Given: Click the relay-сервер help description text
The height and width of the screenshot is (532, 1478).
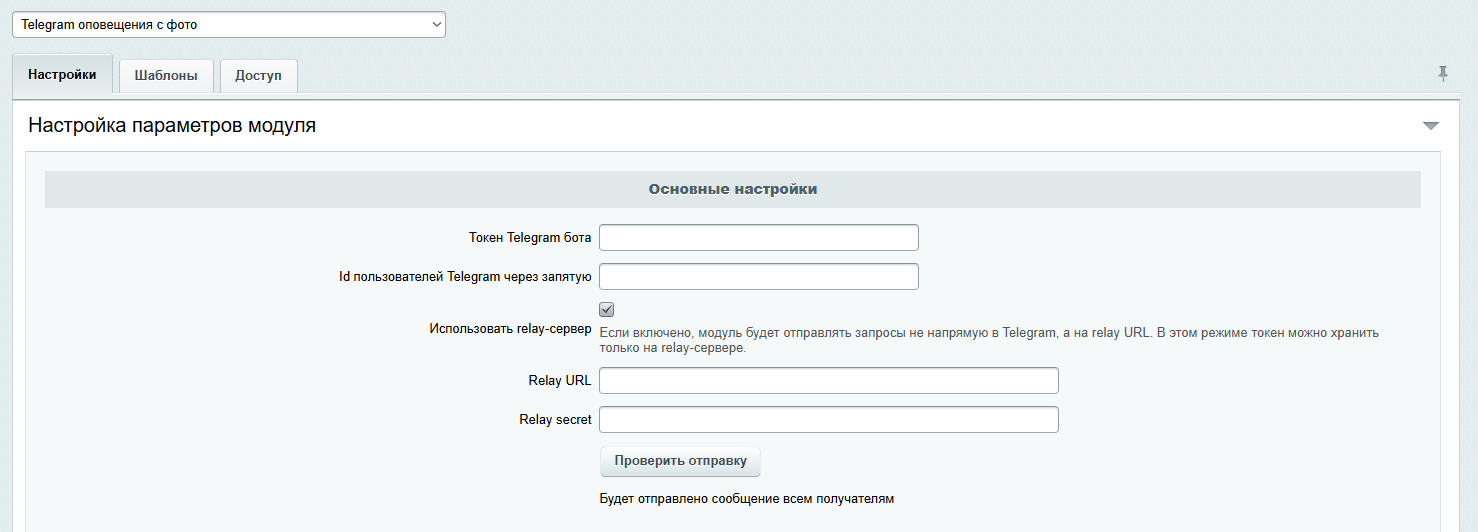Looking at the screenshot, I should pos(989,340).
